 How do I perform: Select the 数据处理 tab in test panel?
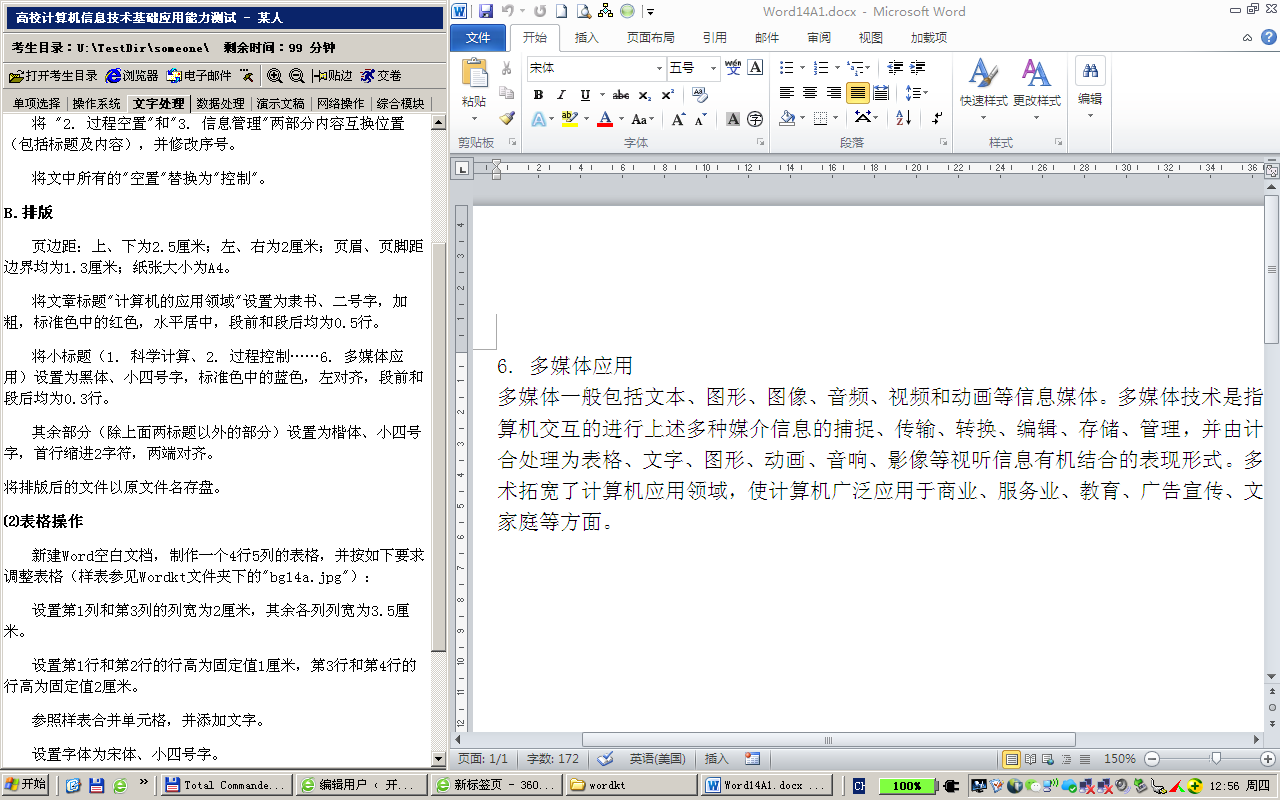(220, 103)
